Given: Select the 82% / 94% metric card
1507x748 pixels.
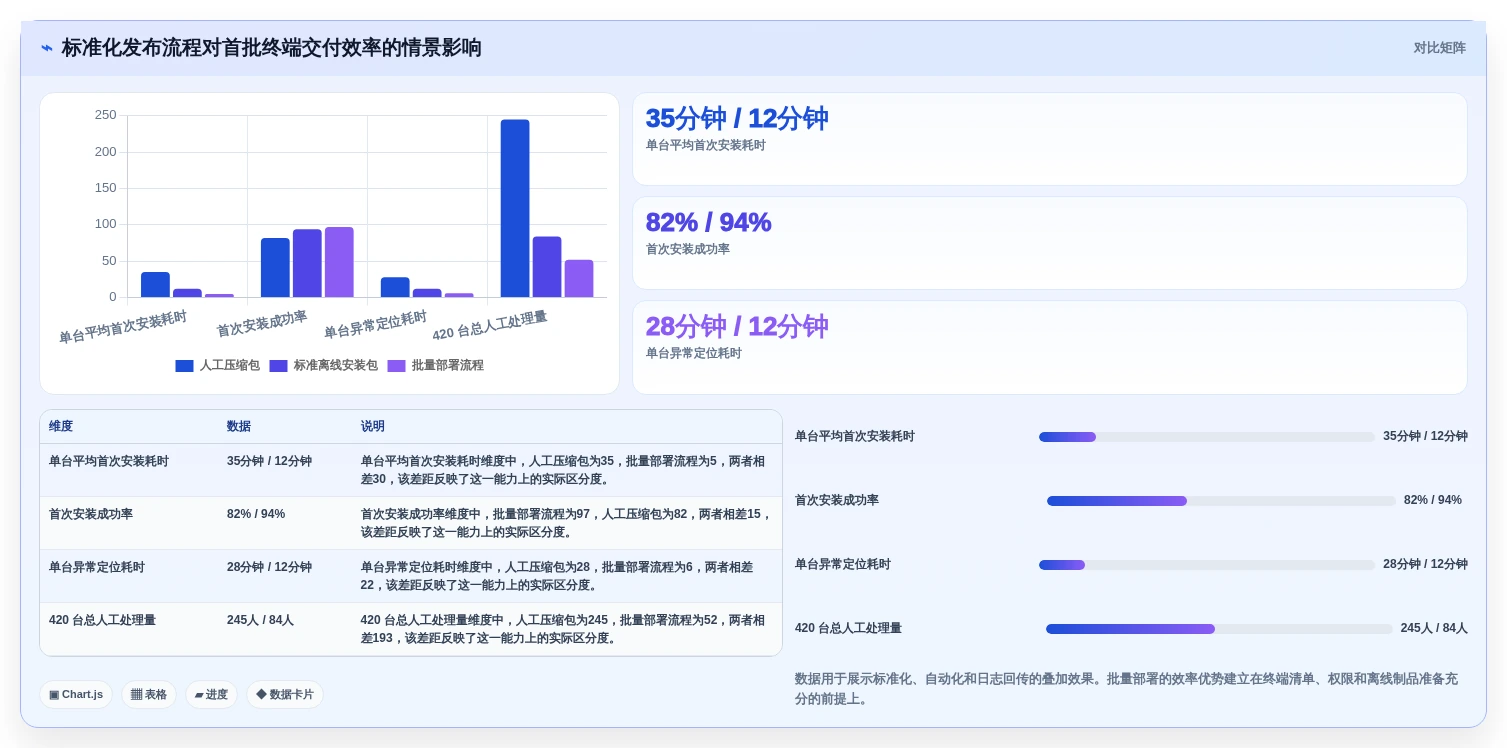Looking at the screenshot, I should click(x=1050, y=243).
